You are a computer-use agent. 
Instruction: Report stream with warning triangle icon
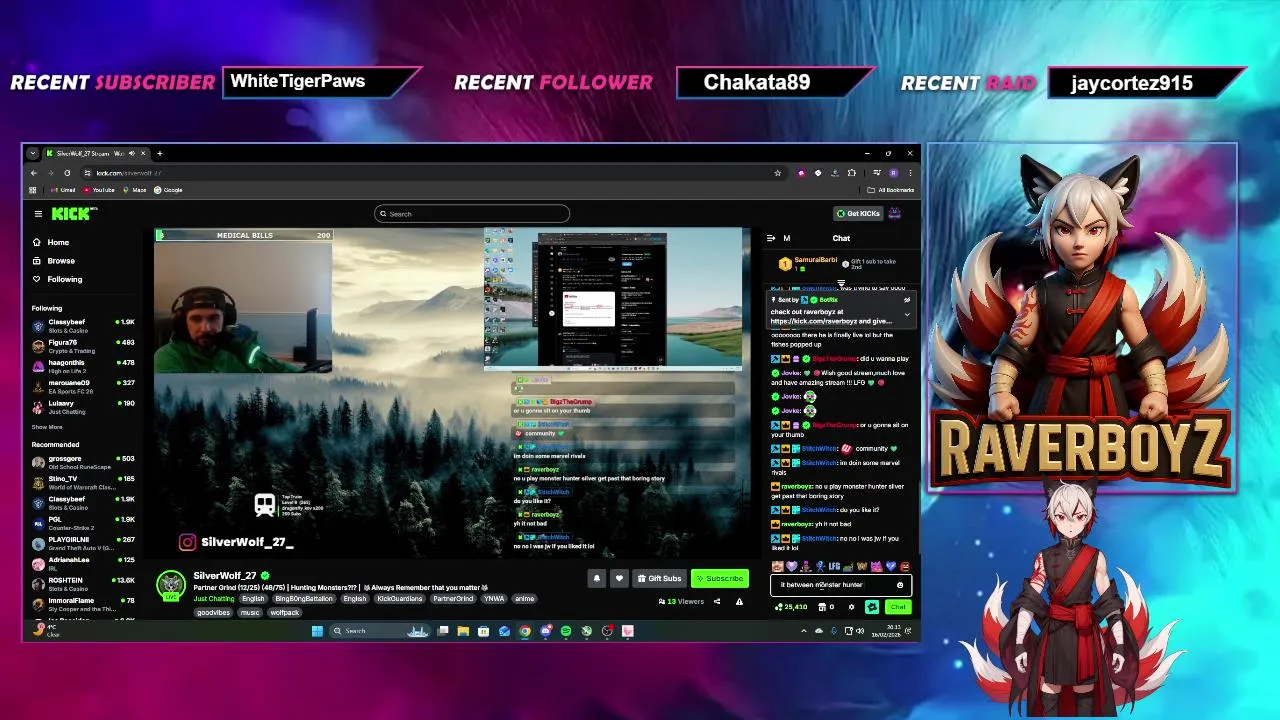tap(739, 601)
